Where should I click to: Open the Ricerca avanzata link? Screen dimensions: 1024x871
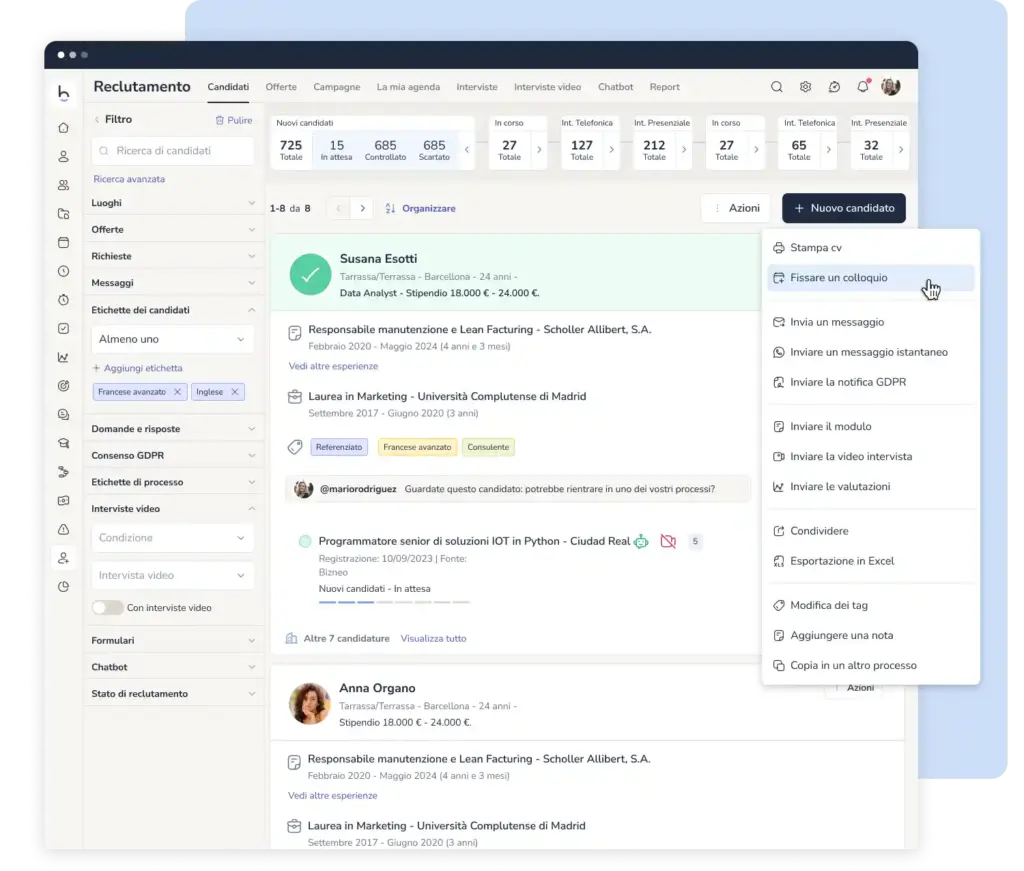click(x=129, y=179)
